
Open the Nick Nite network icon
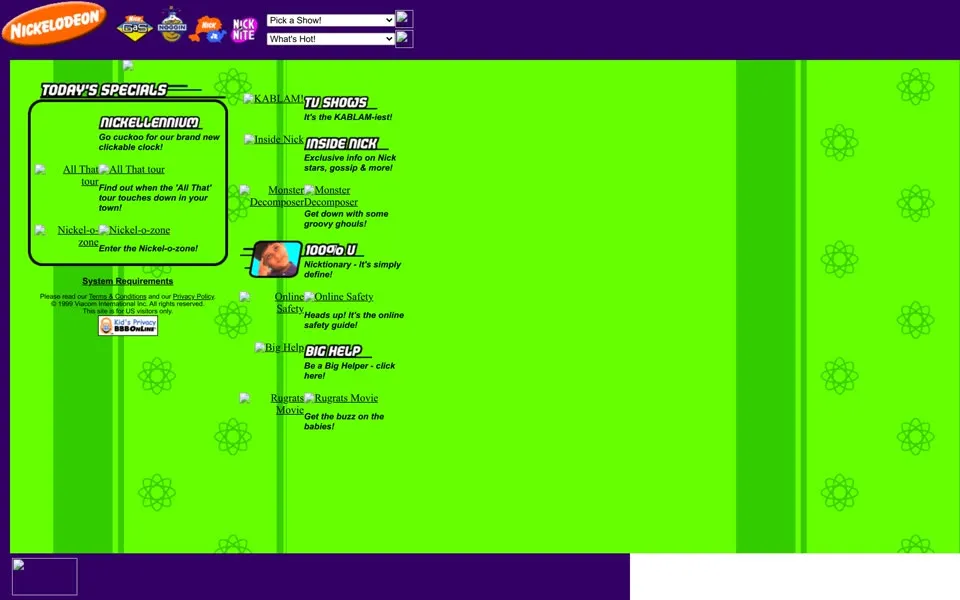pos(244,29)
